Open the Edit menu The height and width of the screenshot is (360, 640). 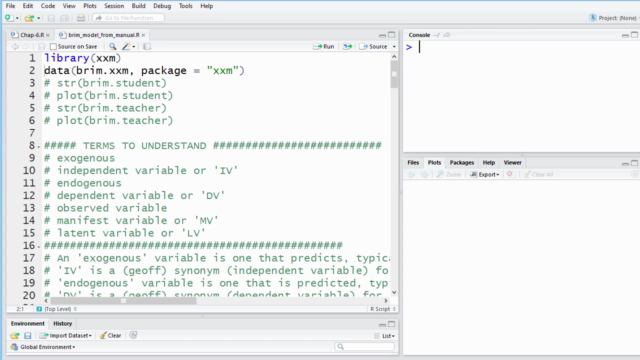point(28,6)
